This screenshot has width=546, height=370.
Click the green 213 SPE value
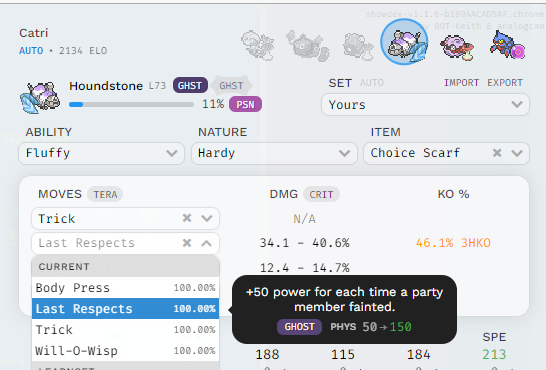click(x=494, y=354)
